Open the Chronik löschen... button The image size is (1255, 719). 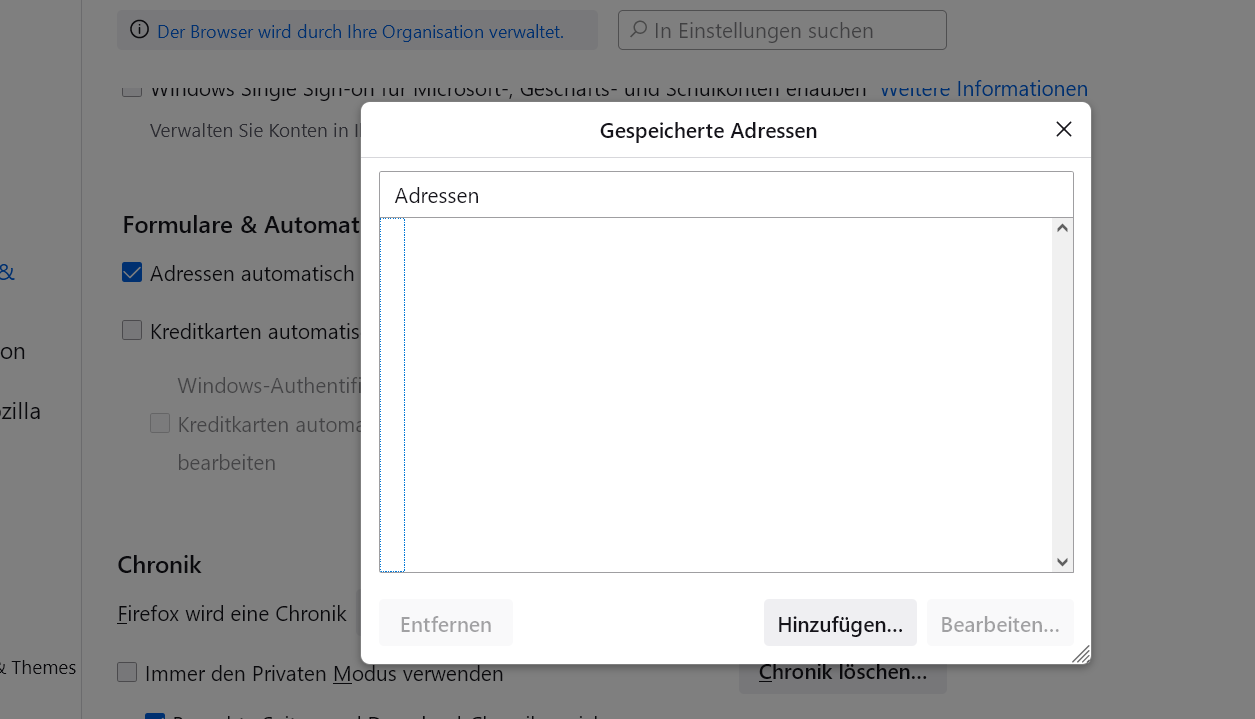coord(842,673)
